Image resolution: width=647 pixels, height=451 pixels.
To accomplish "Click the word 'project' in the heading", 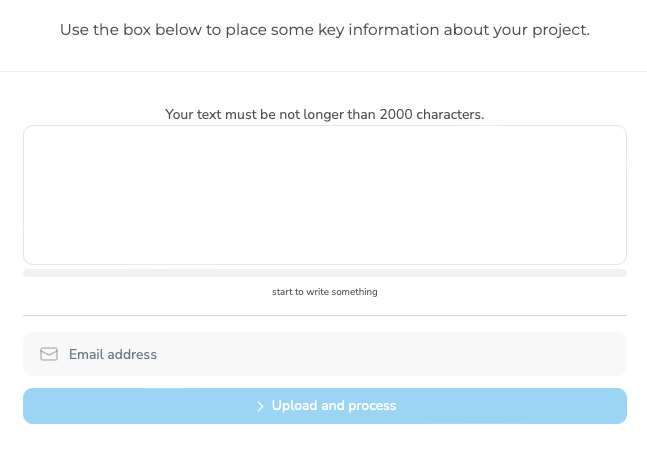I will [x=559, y=31].
